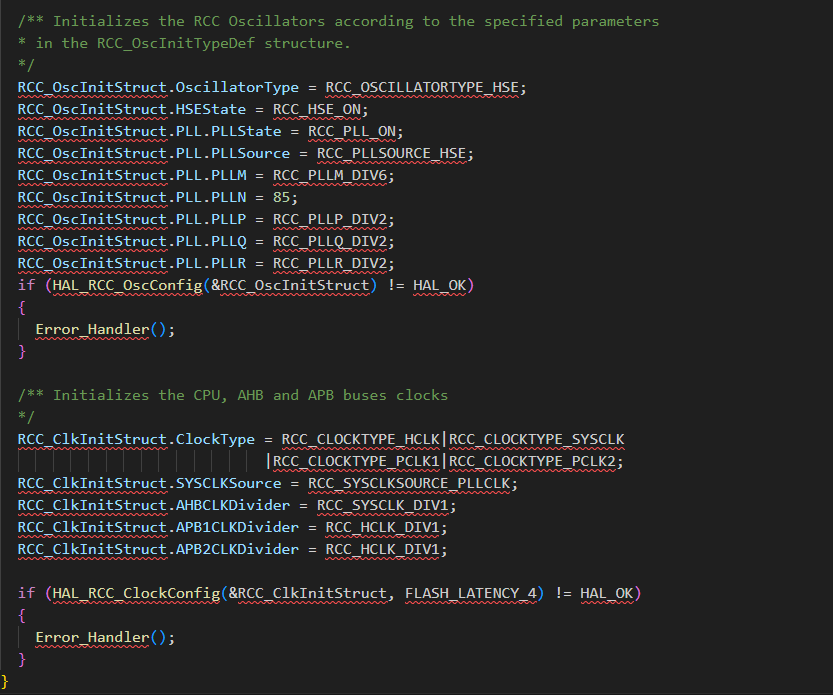Click the FLASH_LATENCY_4 argument
Screen dimensions: 833x695
coord(470,593)
